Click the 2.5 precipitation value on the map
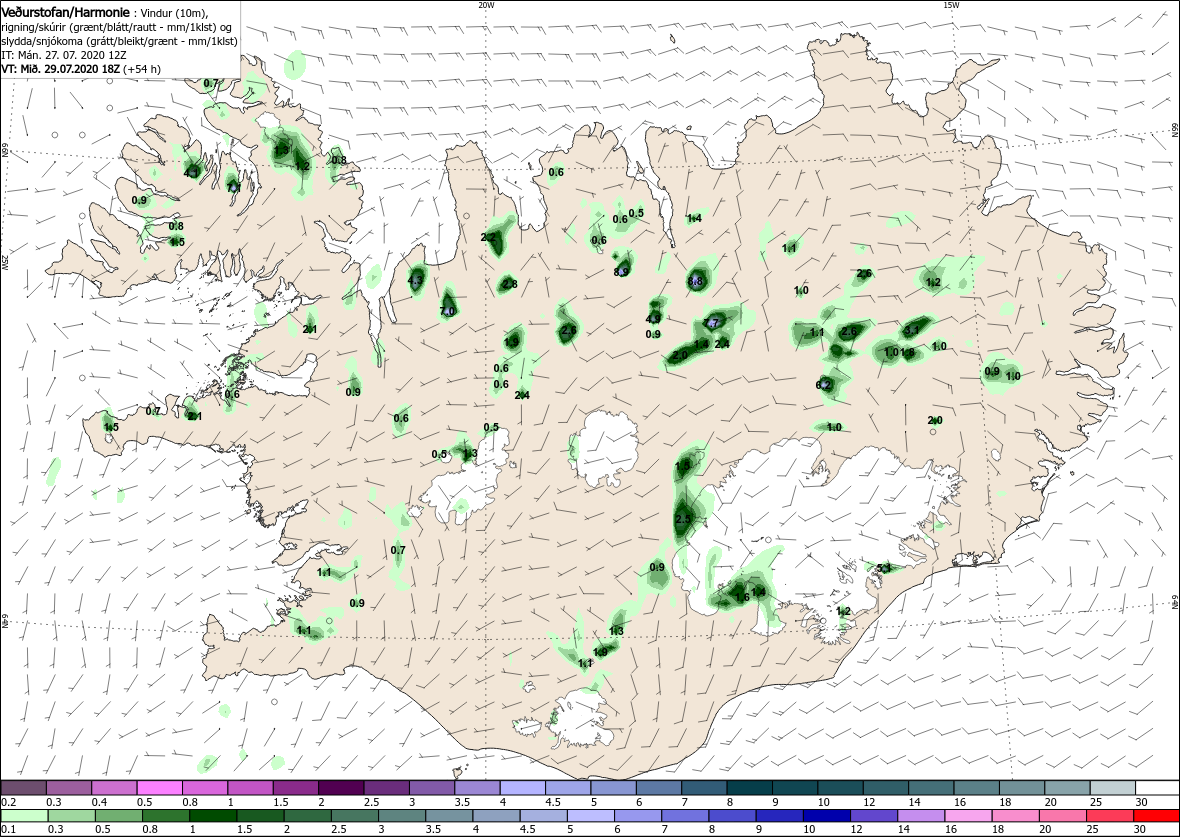Screen dimensions: 1180x837 click(683, 519)
